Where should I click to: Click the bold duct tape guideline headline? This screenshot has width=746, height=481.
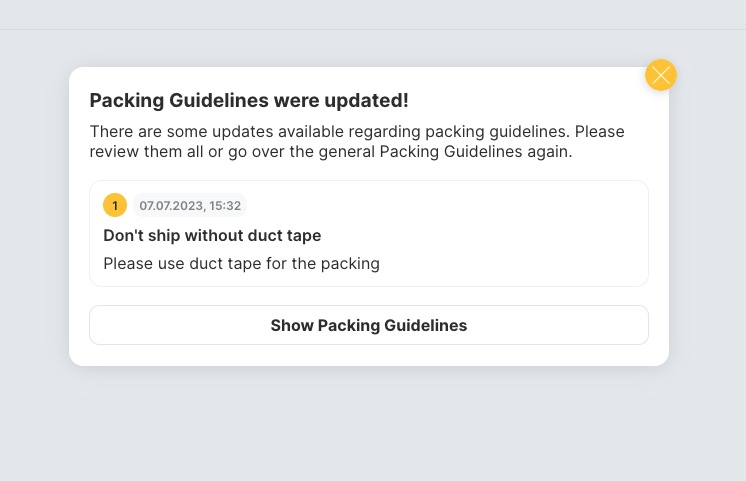point(212,236)
